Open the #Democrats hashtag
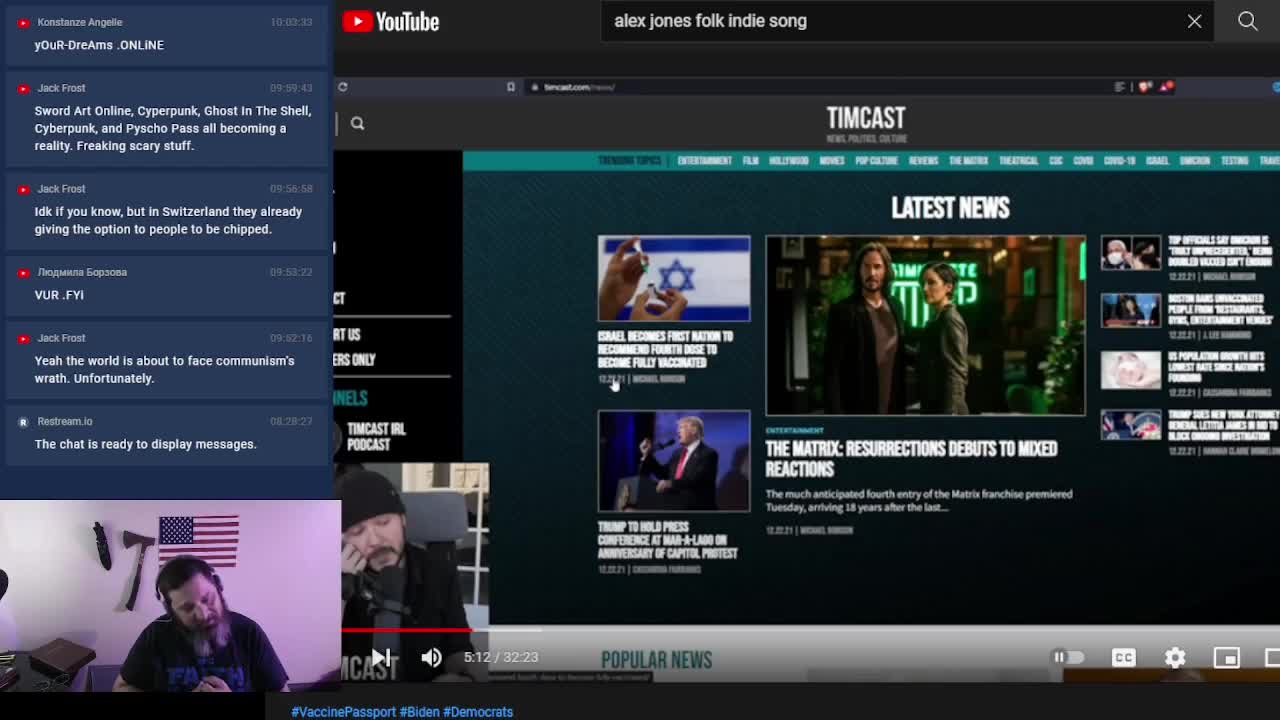Screen dimensions: 1280x720 478,712
